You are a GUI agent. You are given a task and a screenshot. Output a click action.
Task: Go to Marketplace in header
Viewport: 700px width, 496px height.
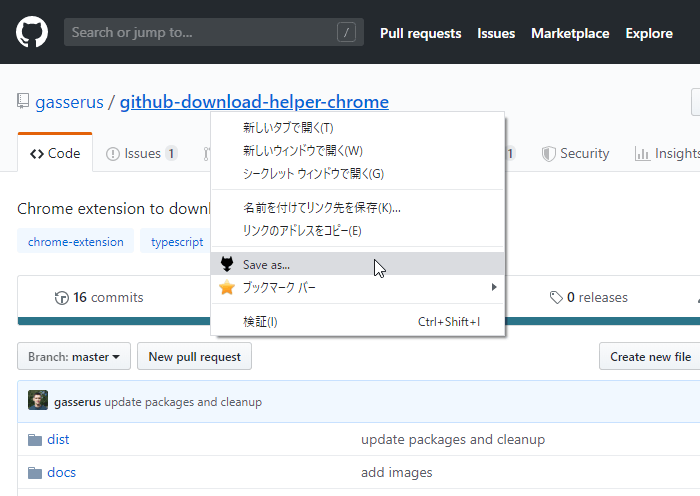pyautogui.click(x=570, y=33)
